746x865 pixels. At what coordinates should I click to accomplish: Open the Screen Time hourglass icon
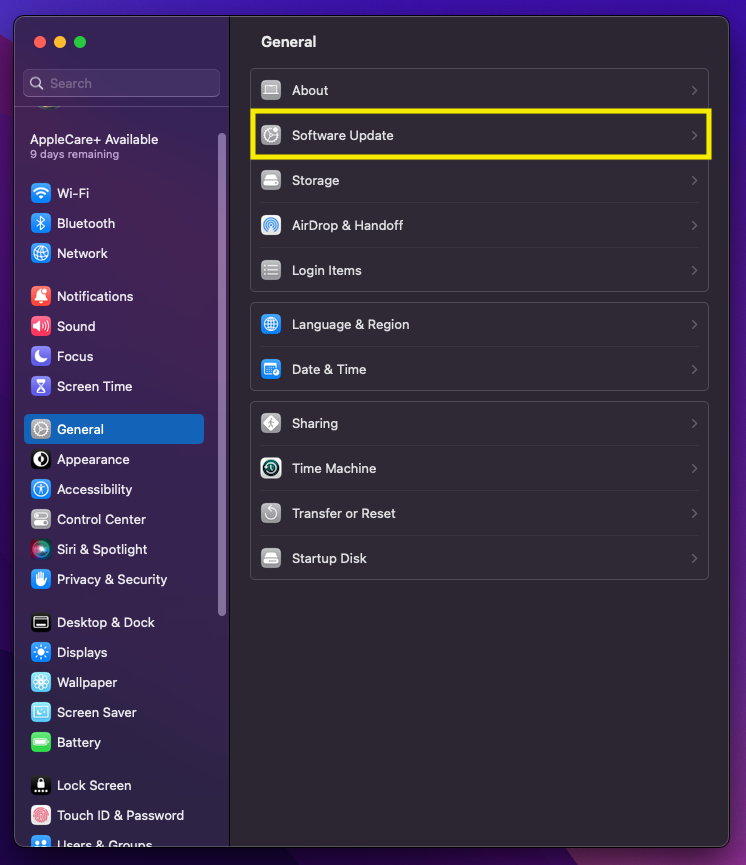point(41,386)
